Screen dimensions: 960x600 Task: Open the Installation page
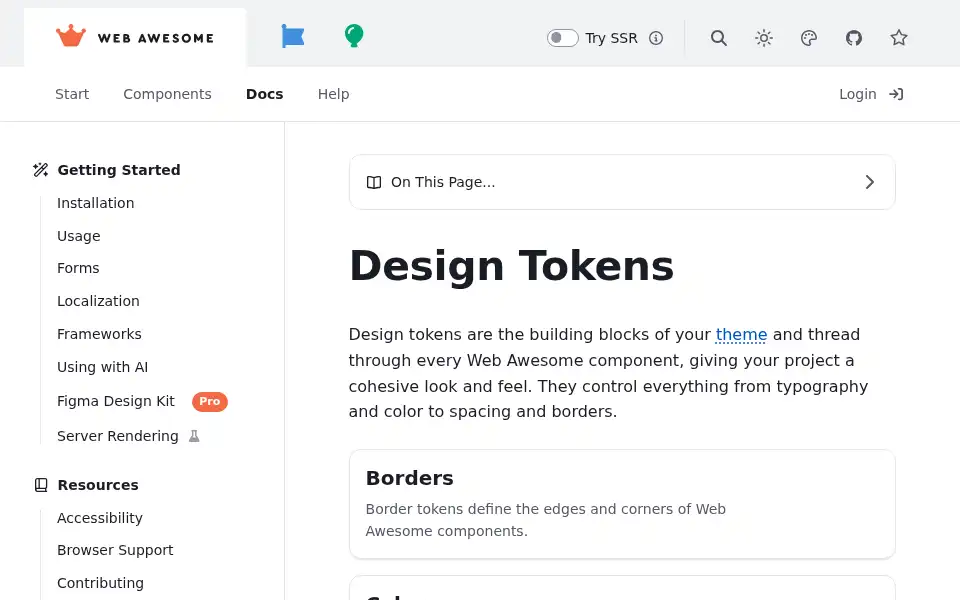(96, 203)
